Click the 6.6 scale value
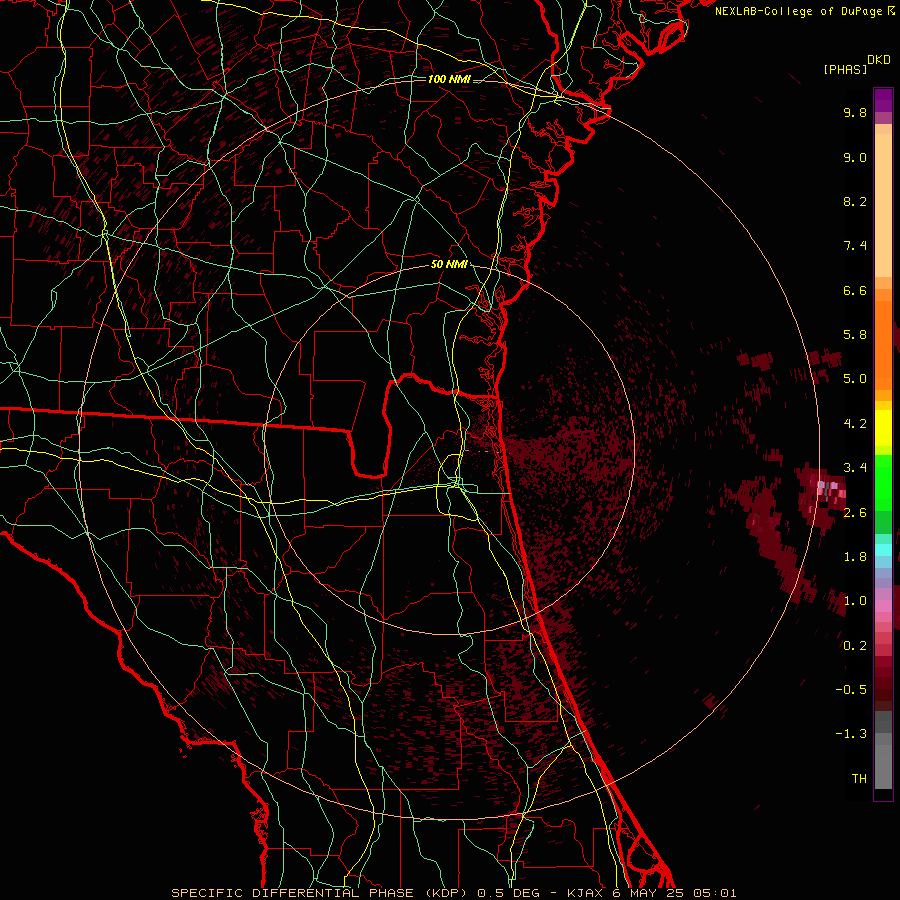 coord(855,290)
